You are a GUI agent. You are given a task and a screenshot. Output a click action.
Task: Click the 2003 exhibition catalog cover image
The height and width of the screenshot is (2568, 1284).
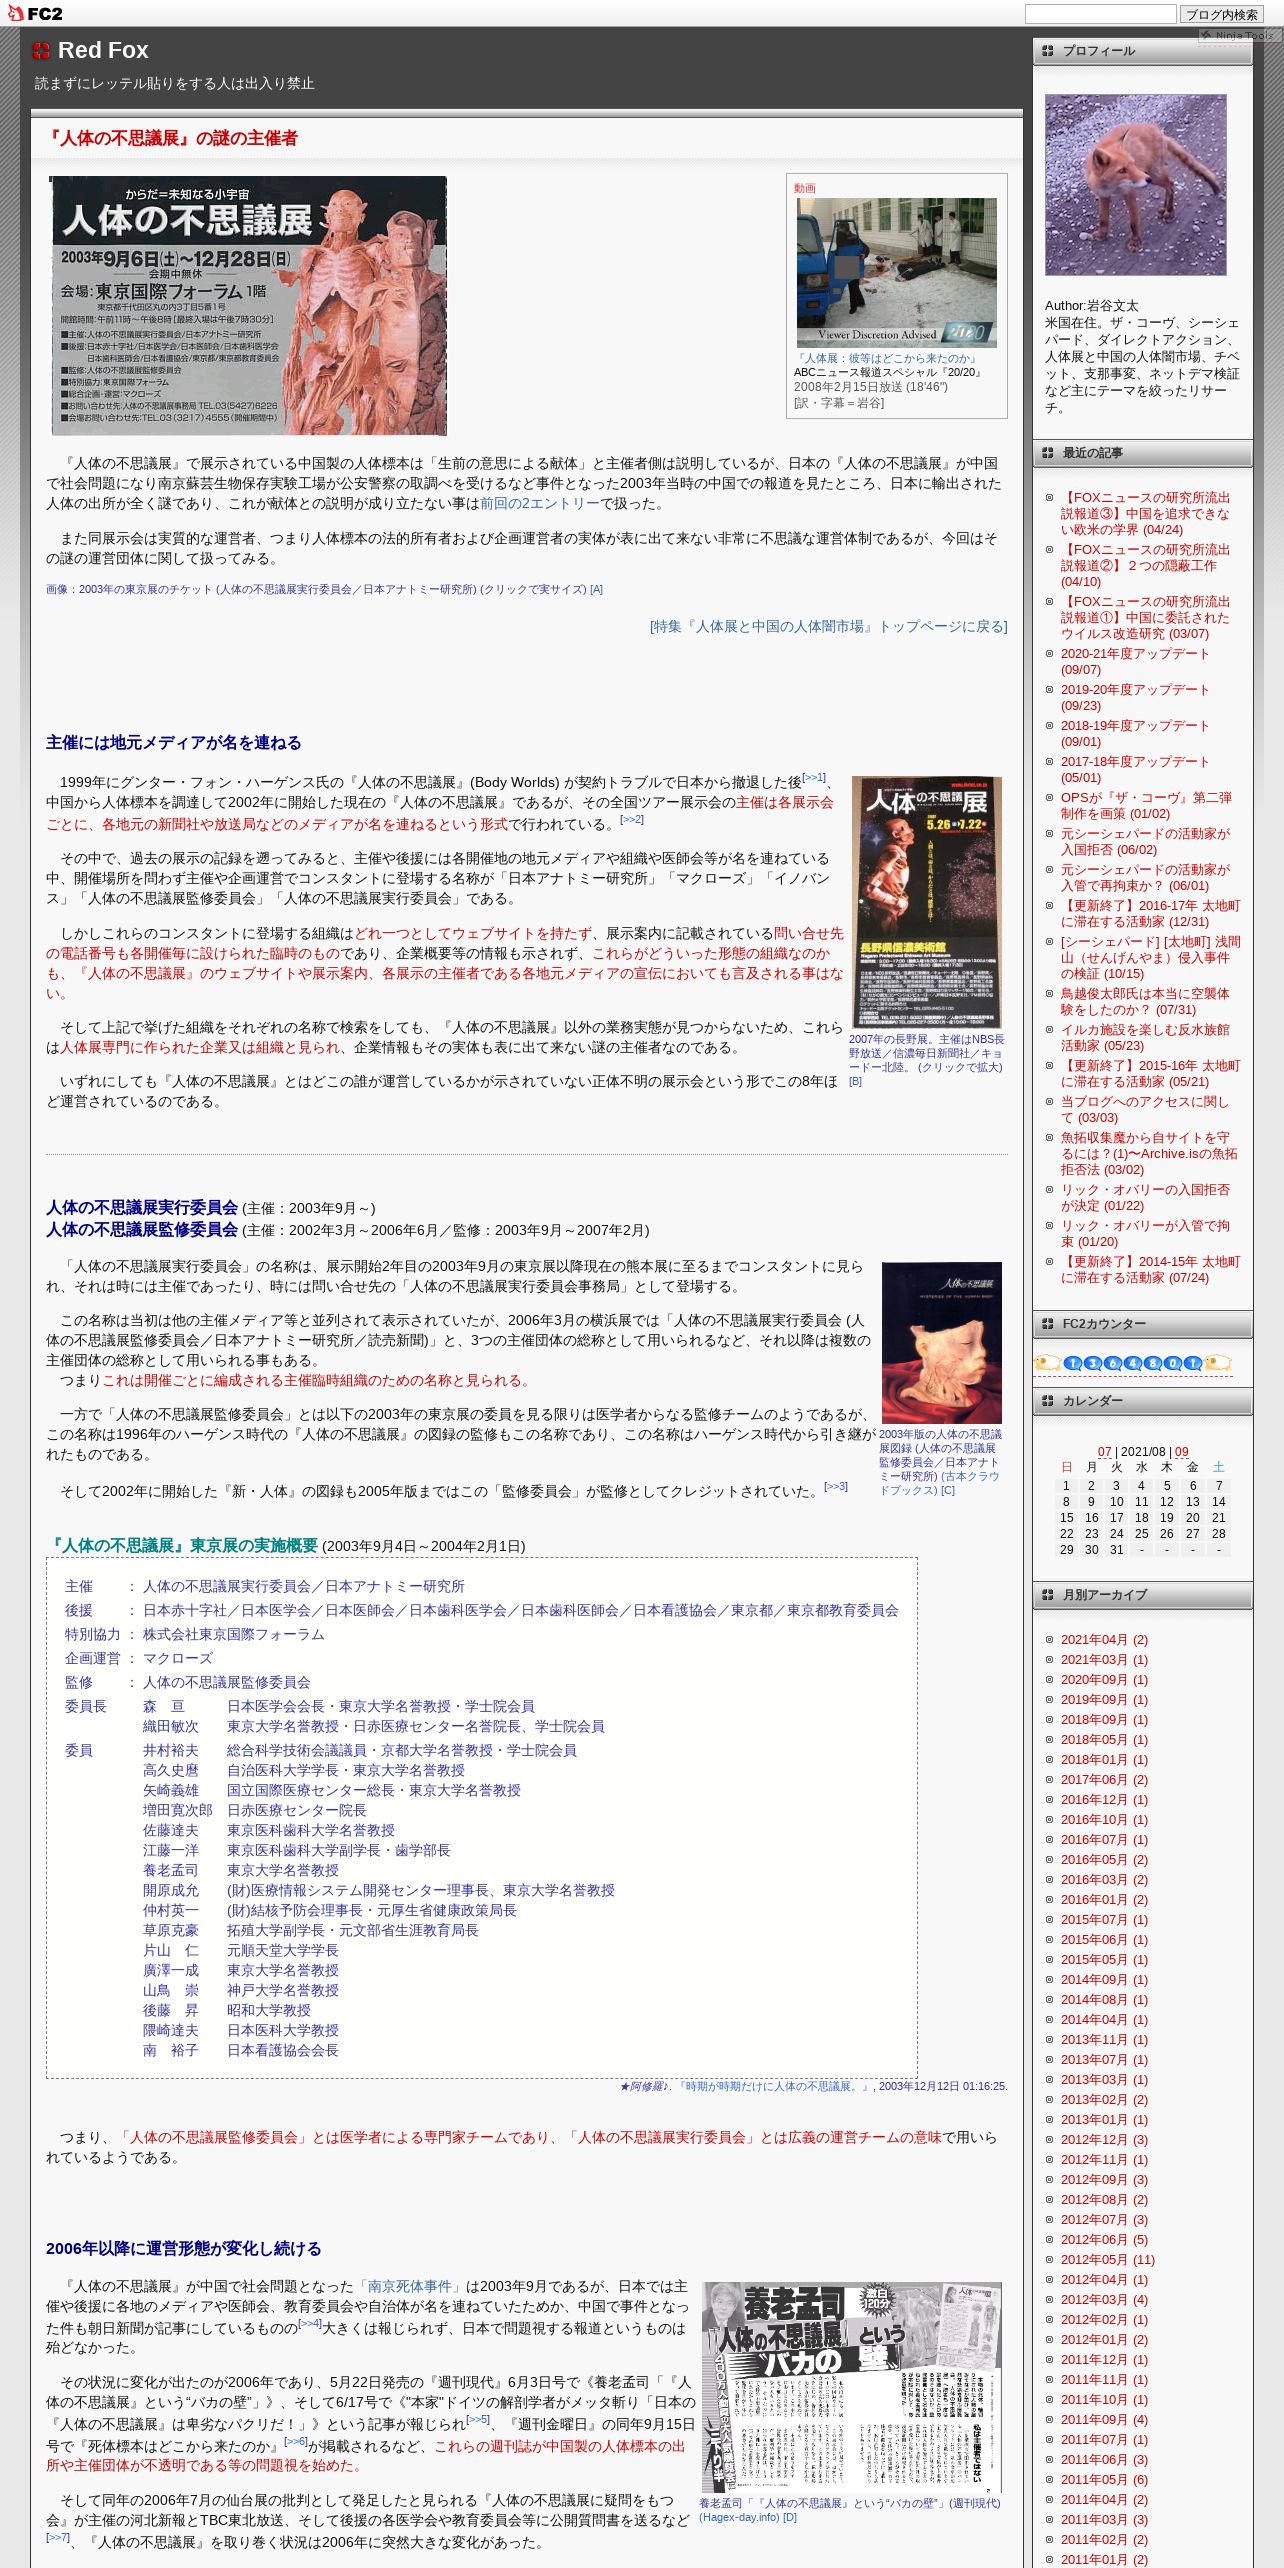point(941,1343)
